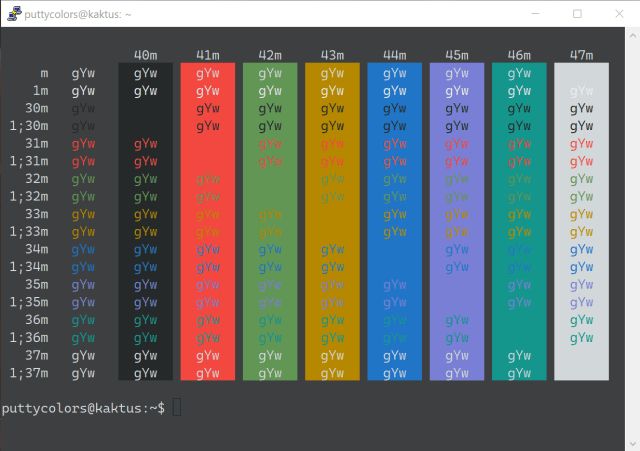The height and width of the screenshot is (451, 640).
Task: Open the PuTTY system menu icon
Action: pos(14,14)
